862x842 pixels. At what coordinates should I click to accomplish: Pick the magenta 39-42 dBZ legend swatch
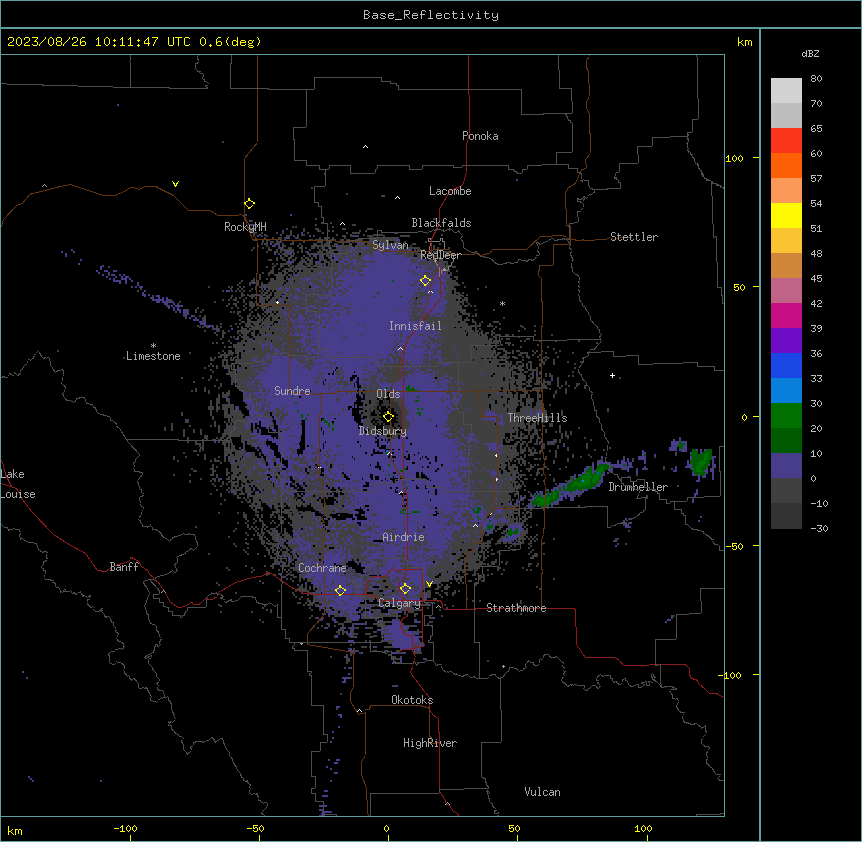(x=786, y=315)
